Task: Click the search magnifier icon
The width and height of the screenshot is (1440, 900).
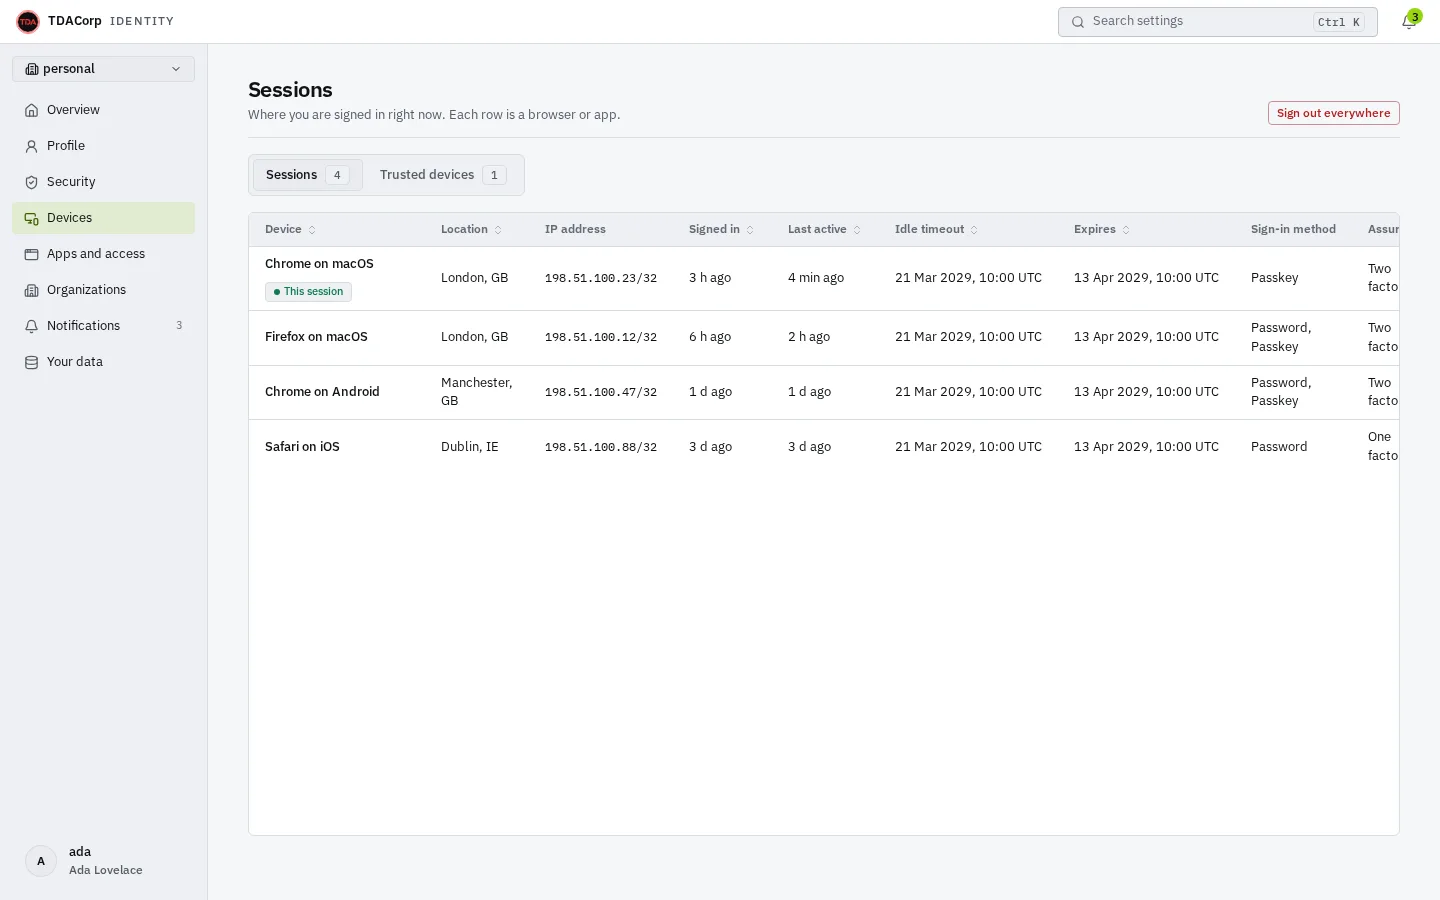Action: pyautogui.click(x=1078, y=22)
